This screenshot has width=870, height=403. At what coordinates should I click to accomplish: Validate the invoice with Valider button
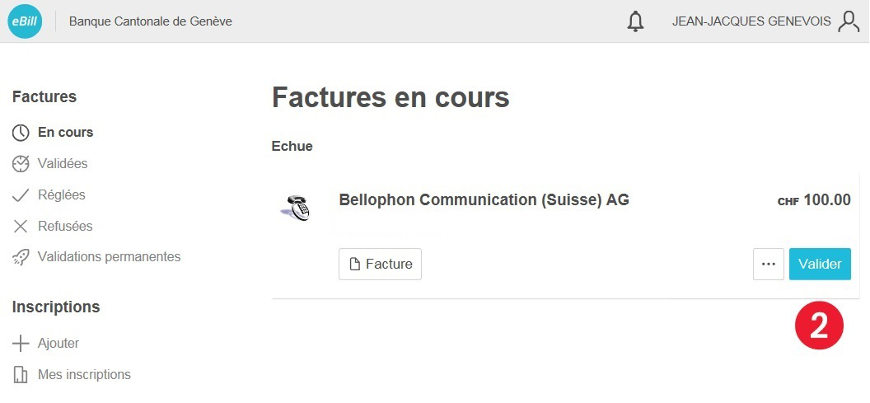(820, 264)
